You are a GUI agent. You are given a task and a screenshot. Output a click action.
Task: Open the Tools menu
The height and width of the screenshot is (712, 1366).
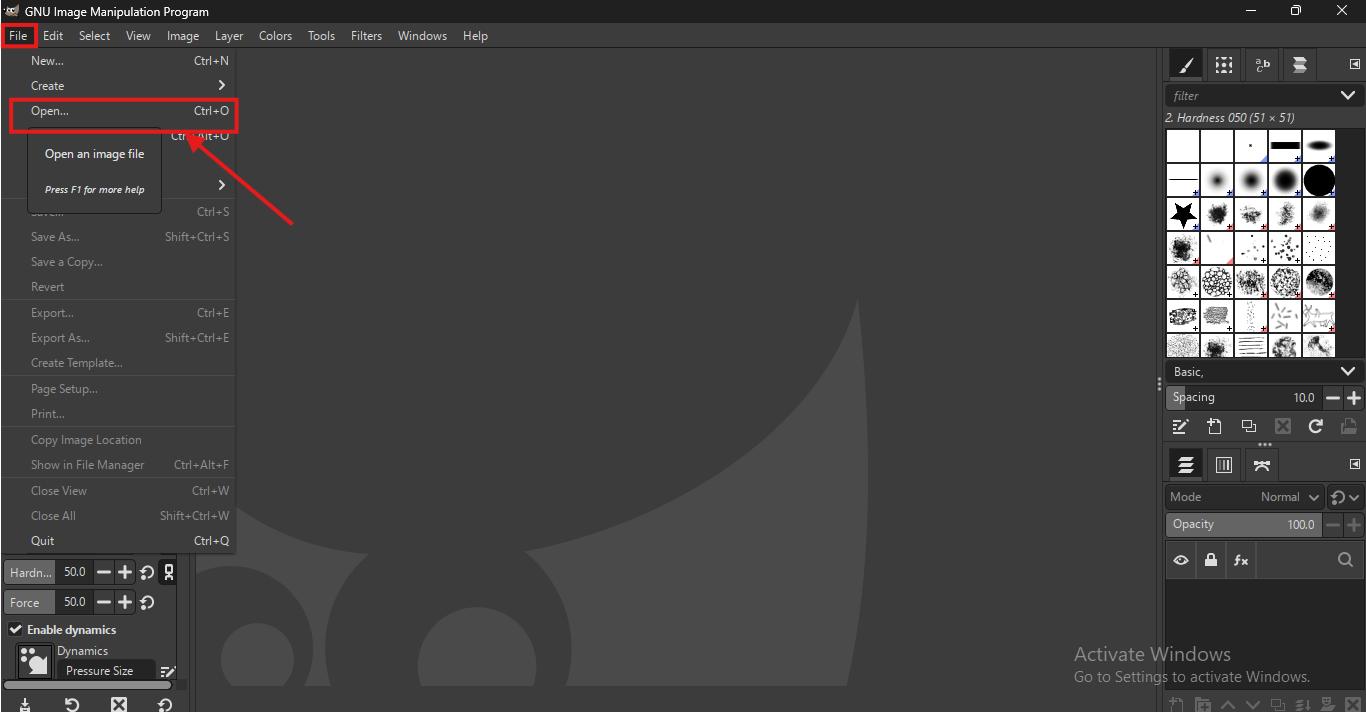pos(321,36)
